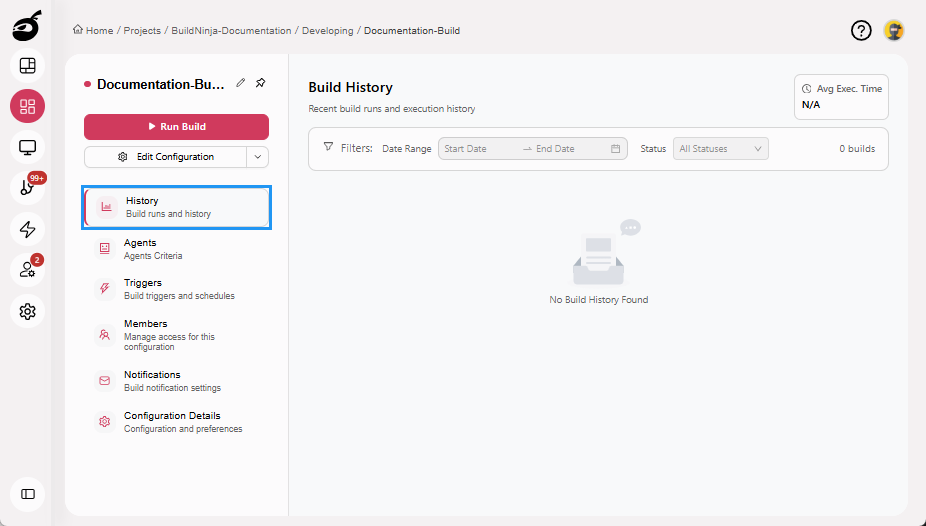Open the monitor icon in sidebar
The image size is (926, 526).
point(28,147)
